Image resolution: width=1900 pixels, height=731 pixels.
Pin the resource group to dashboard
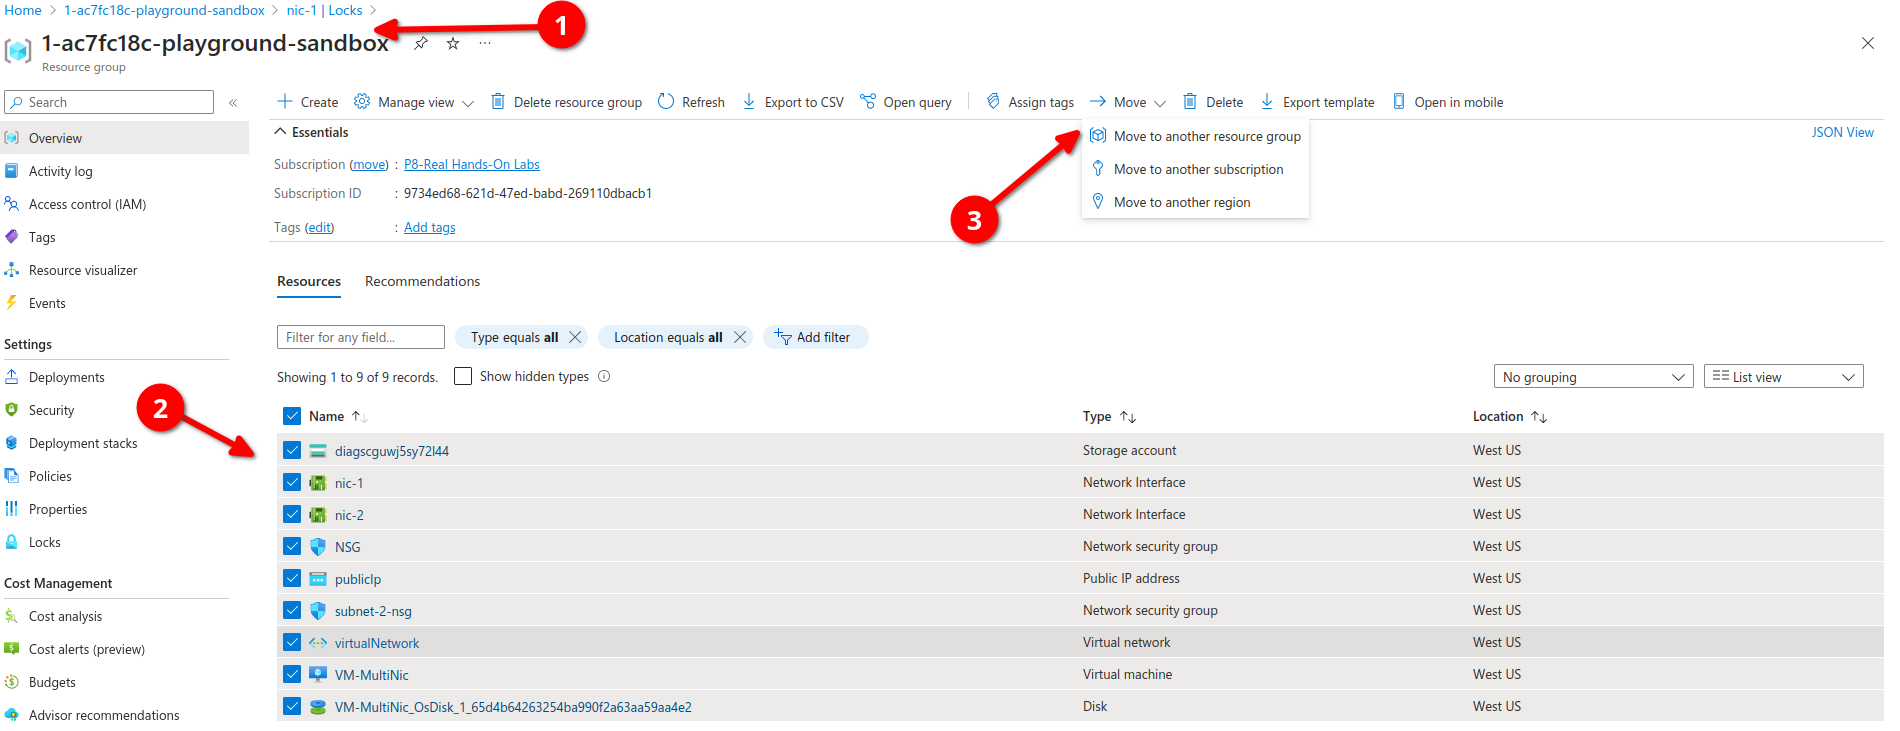coord(421,43)
